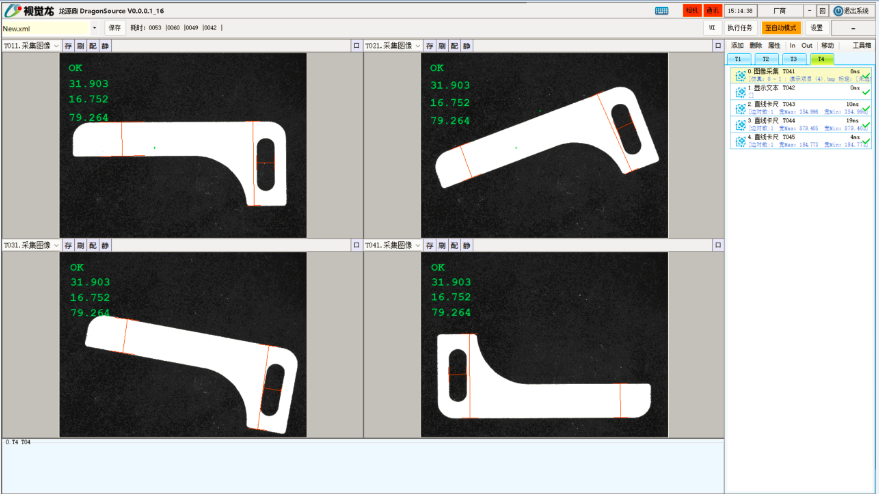Click the 图像采集 T041 tool icon
This screenshot has height=495, width=879.
[x=740, y=75]
